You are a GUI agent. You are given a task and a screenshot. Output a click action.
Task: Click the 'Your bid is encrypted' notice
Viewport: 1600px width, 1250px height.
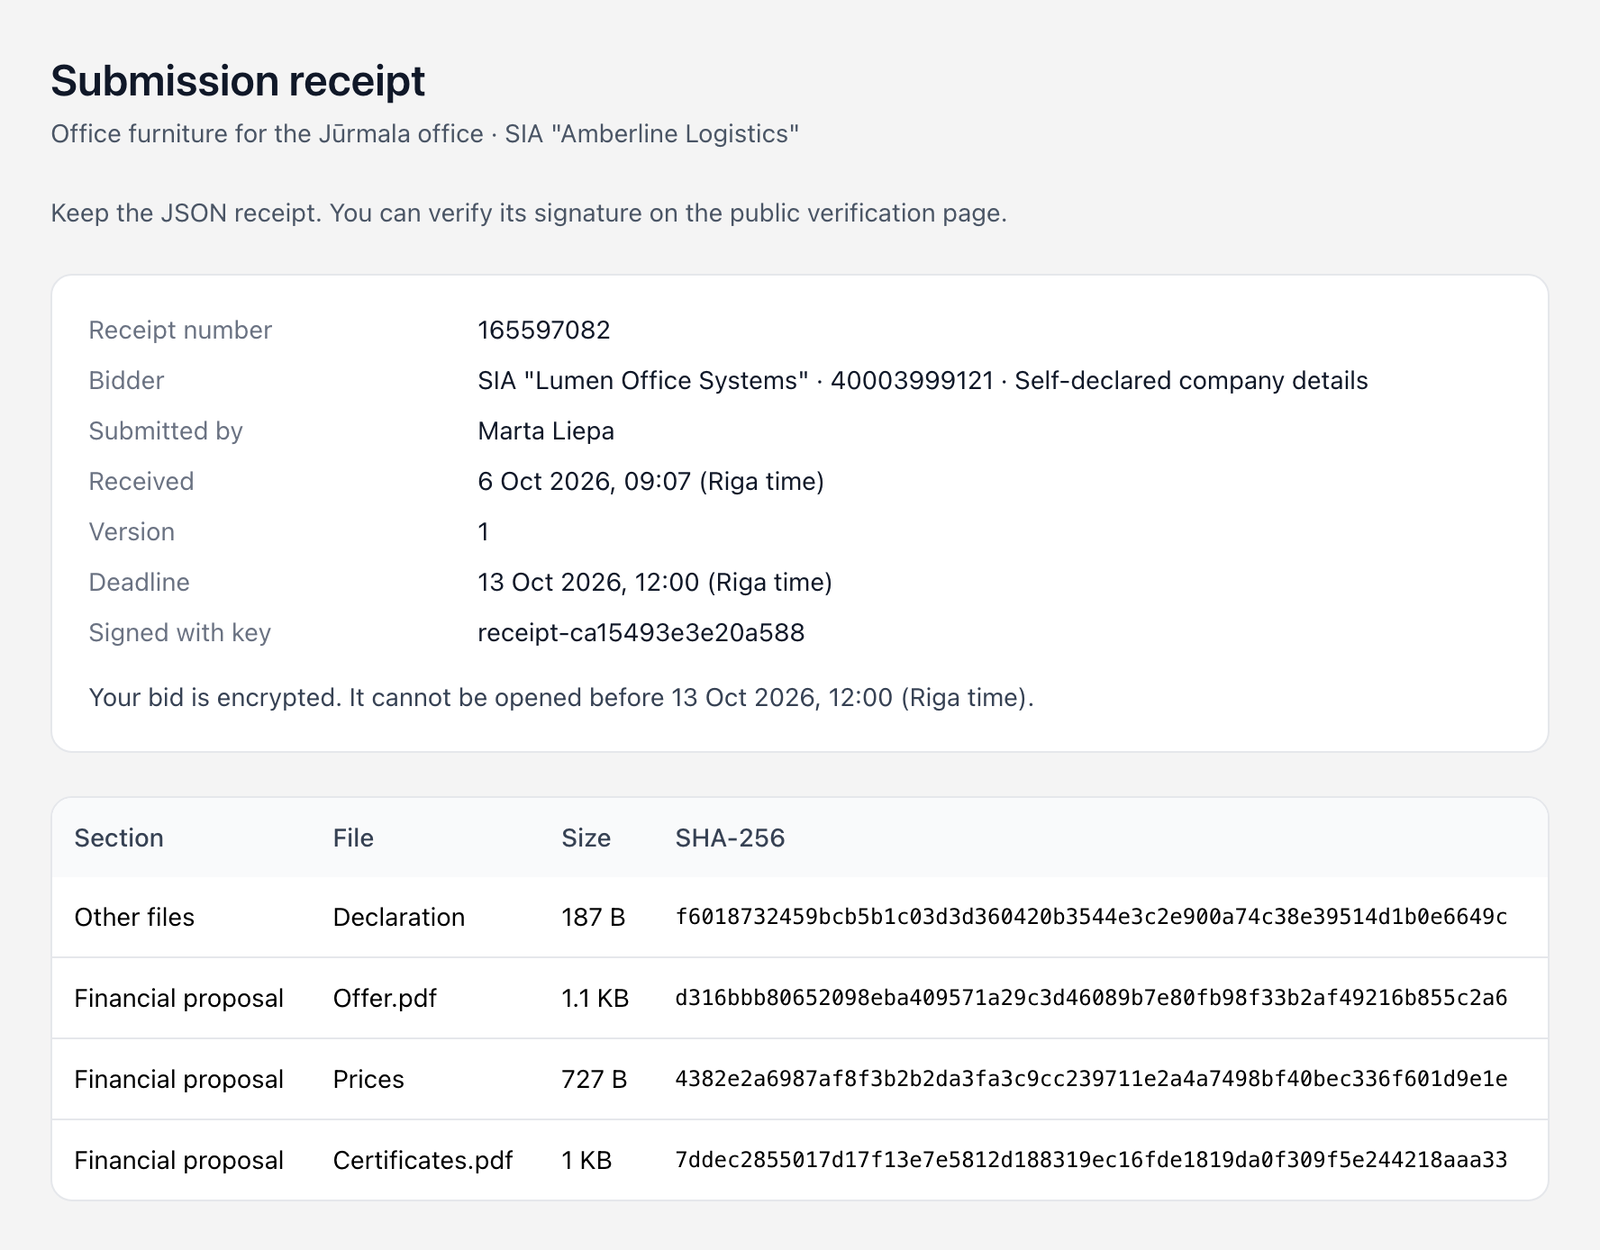click(561, 698)
